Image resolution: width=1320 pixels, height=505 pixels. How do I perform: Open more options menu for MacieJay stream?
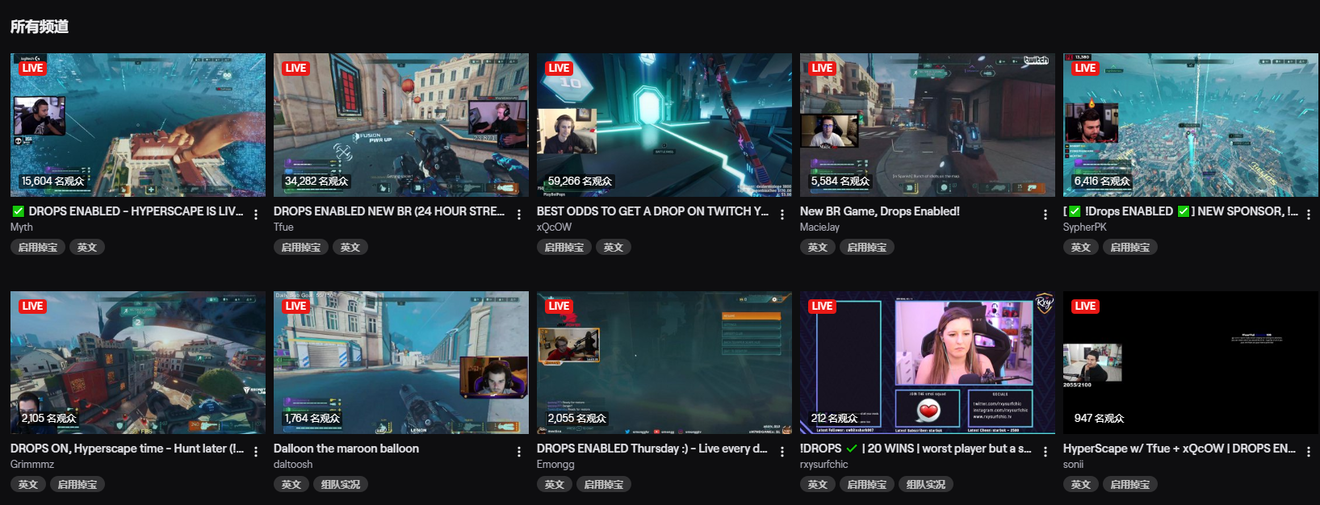click(x=1045, y=214)
